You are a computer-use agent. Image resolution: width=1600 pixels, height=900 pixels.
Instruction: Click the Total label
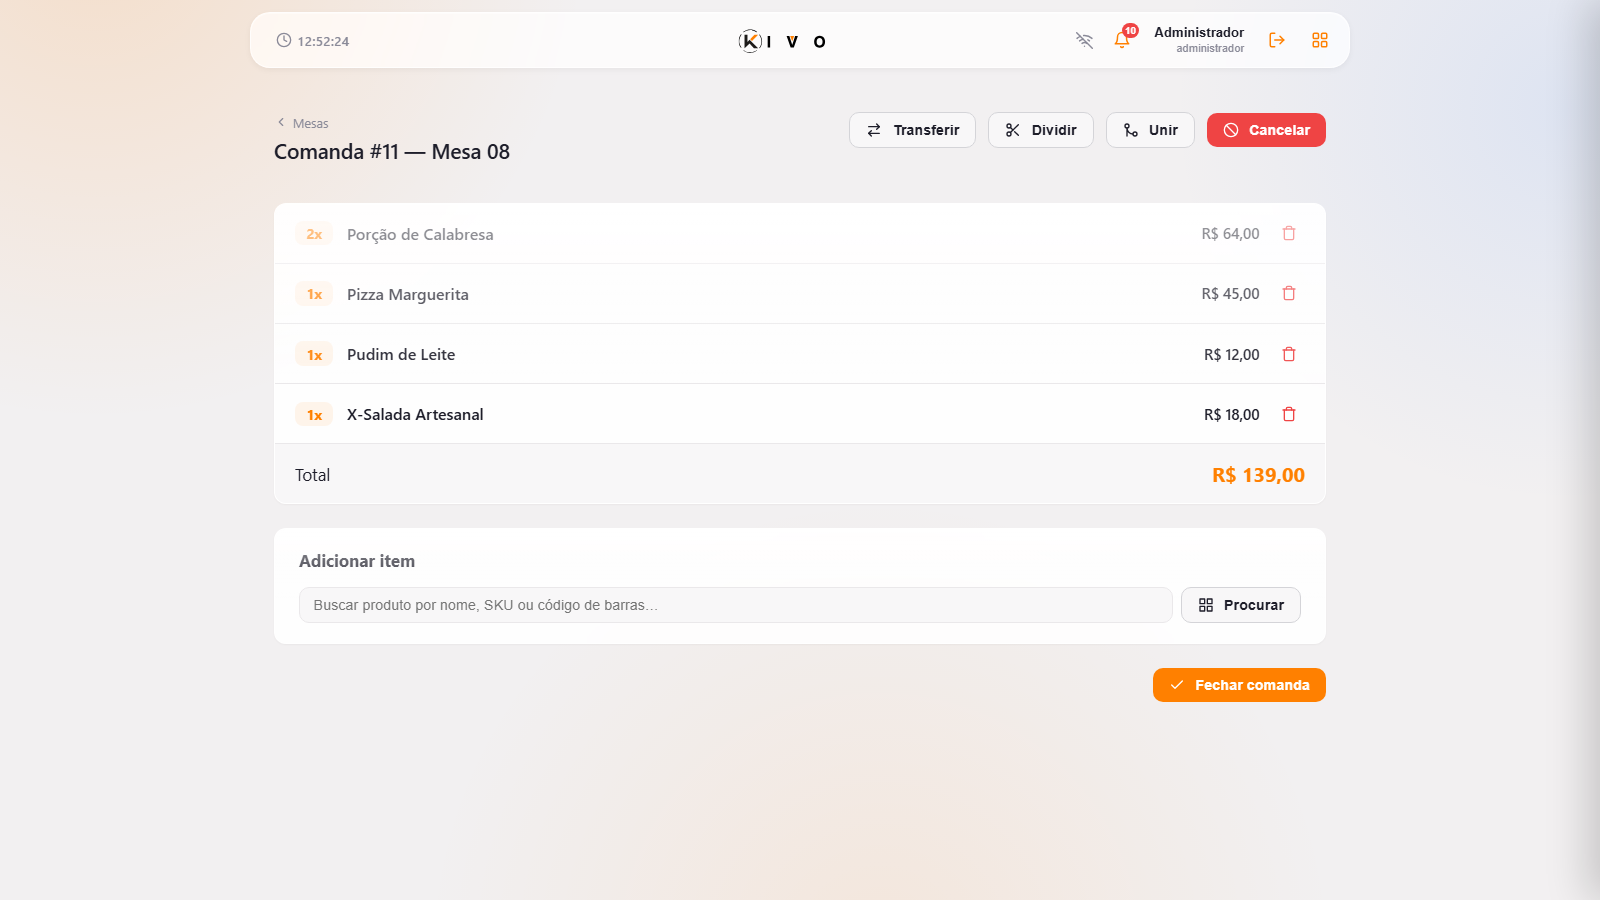tap(312, 475)
